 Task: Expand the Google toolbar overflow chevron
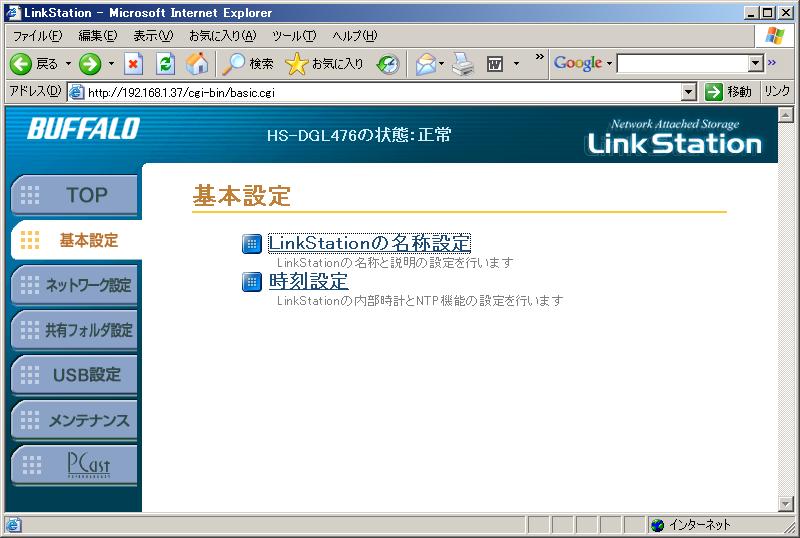click(x=771, y=62)
